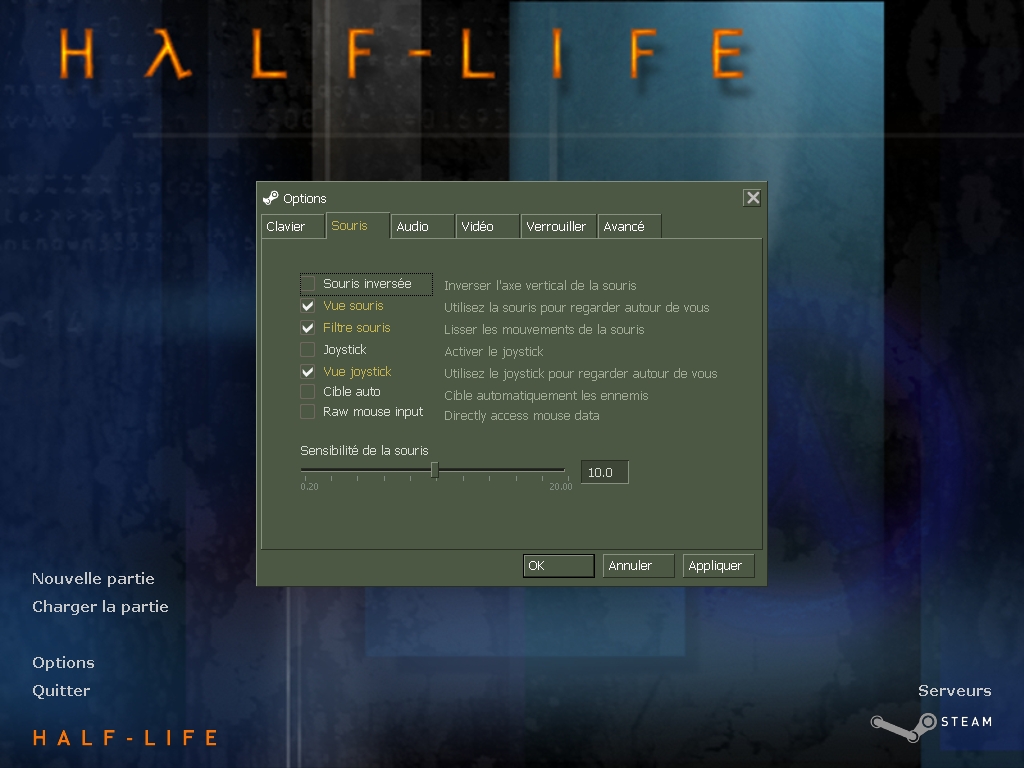
Task: Uncheck the Vue souris checkbox
Action: pos(308,306)
